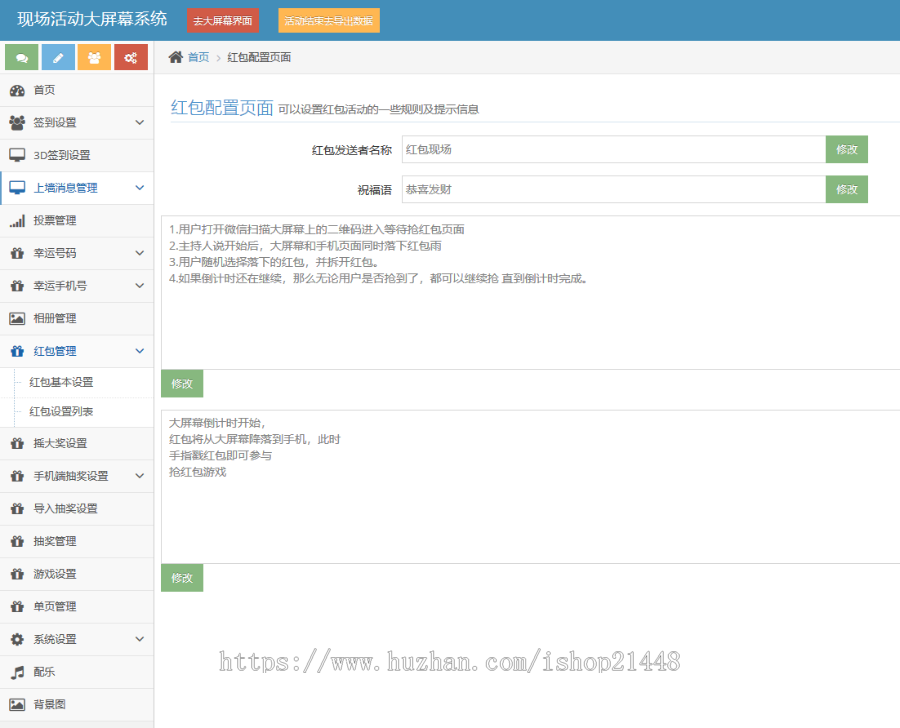Click the signal bars icon beside 投票管理

pyautogui.click(x=17, y=220)
